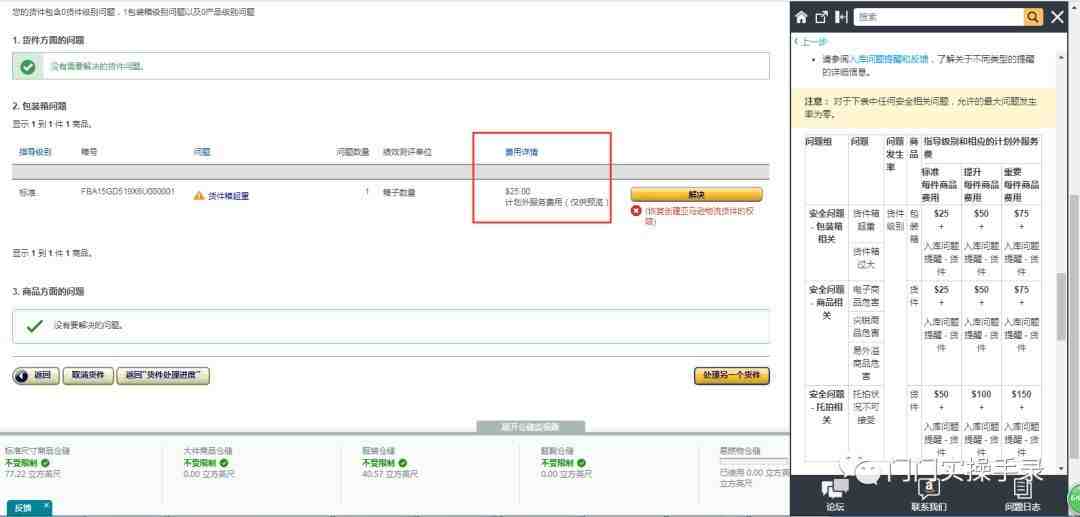Collapse the storage monitor tab
Image resolution: width=1080 pixels, height=517 pixels.
[x=530, y=427]
